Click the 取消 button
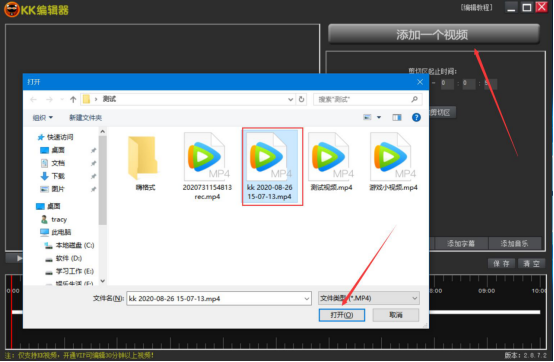 pos(396,315)
